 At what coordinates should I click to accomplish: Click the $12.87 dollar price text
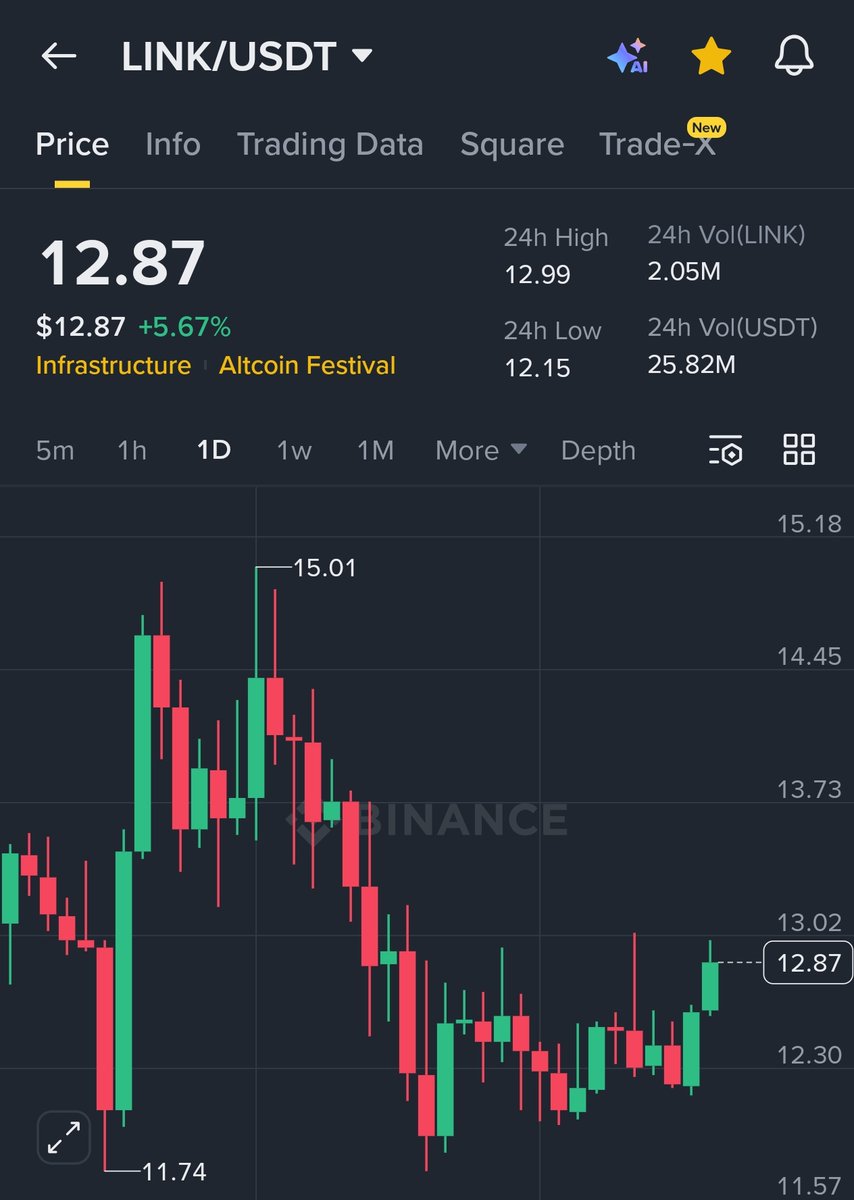tap(81, 326)
